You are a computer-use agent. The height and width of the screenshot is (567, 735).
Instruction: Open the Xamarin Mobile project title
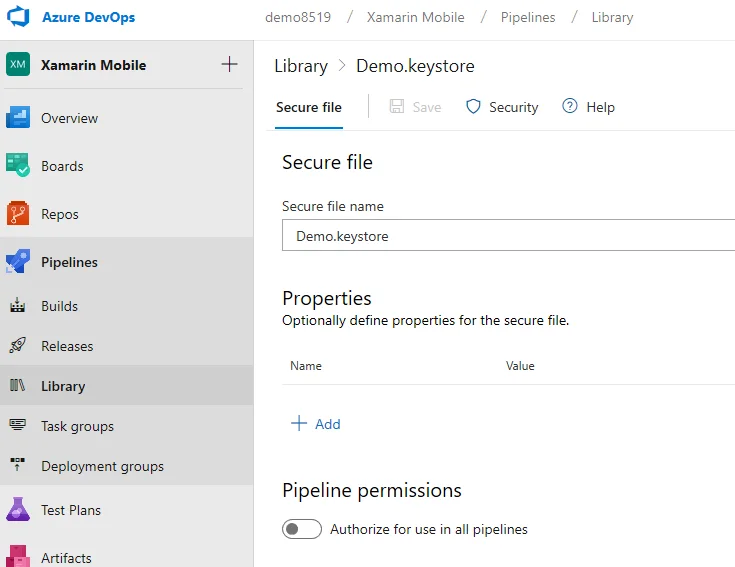click(x=94, y=65)
